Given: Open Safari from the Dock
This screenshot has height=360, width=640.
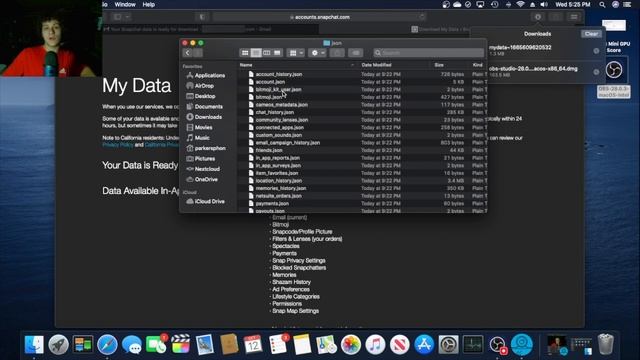Looking at the screenshot, I should (x=107, y=344).
